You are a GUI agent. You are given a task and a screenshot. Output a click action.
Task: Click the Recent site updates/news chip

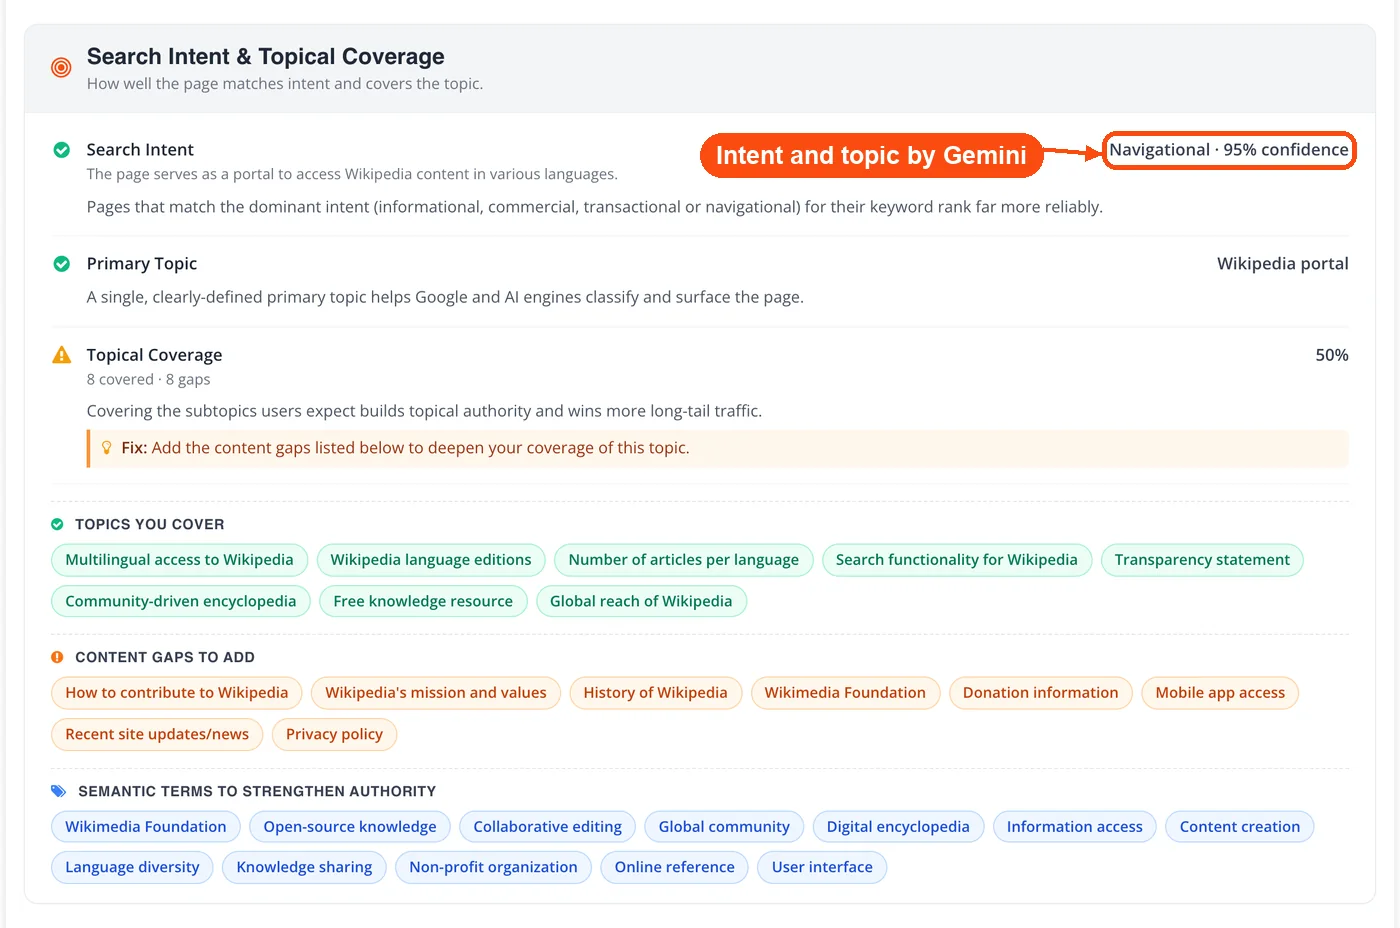157,734
